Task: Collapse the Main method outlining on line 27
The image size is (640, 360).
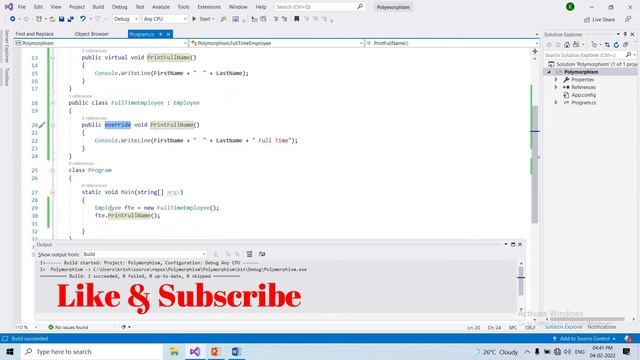Action: (x=53, y=192)
